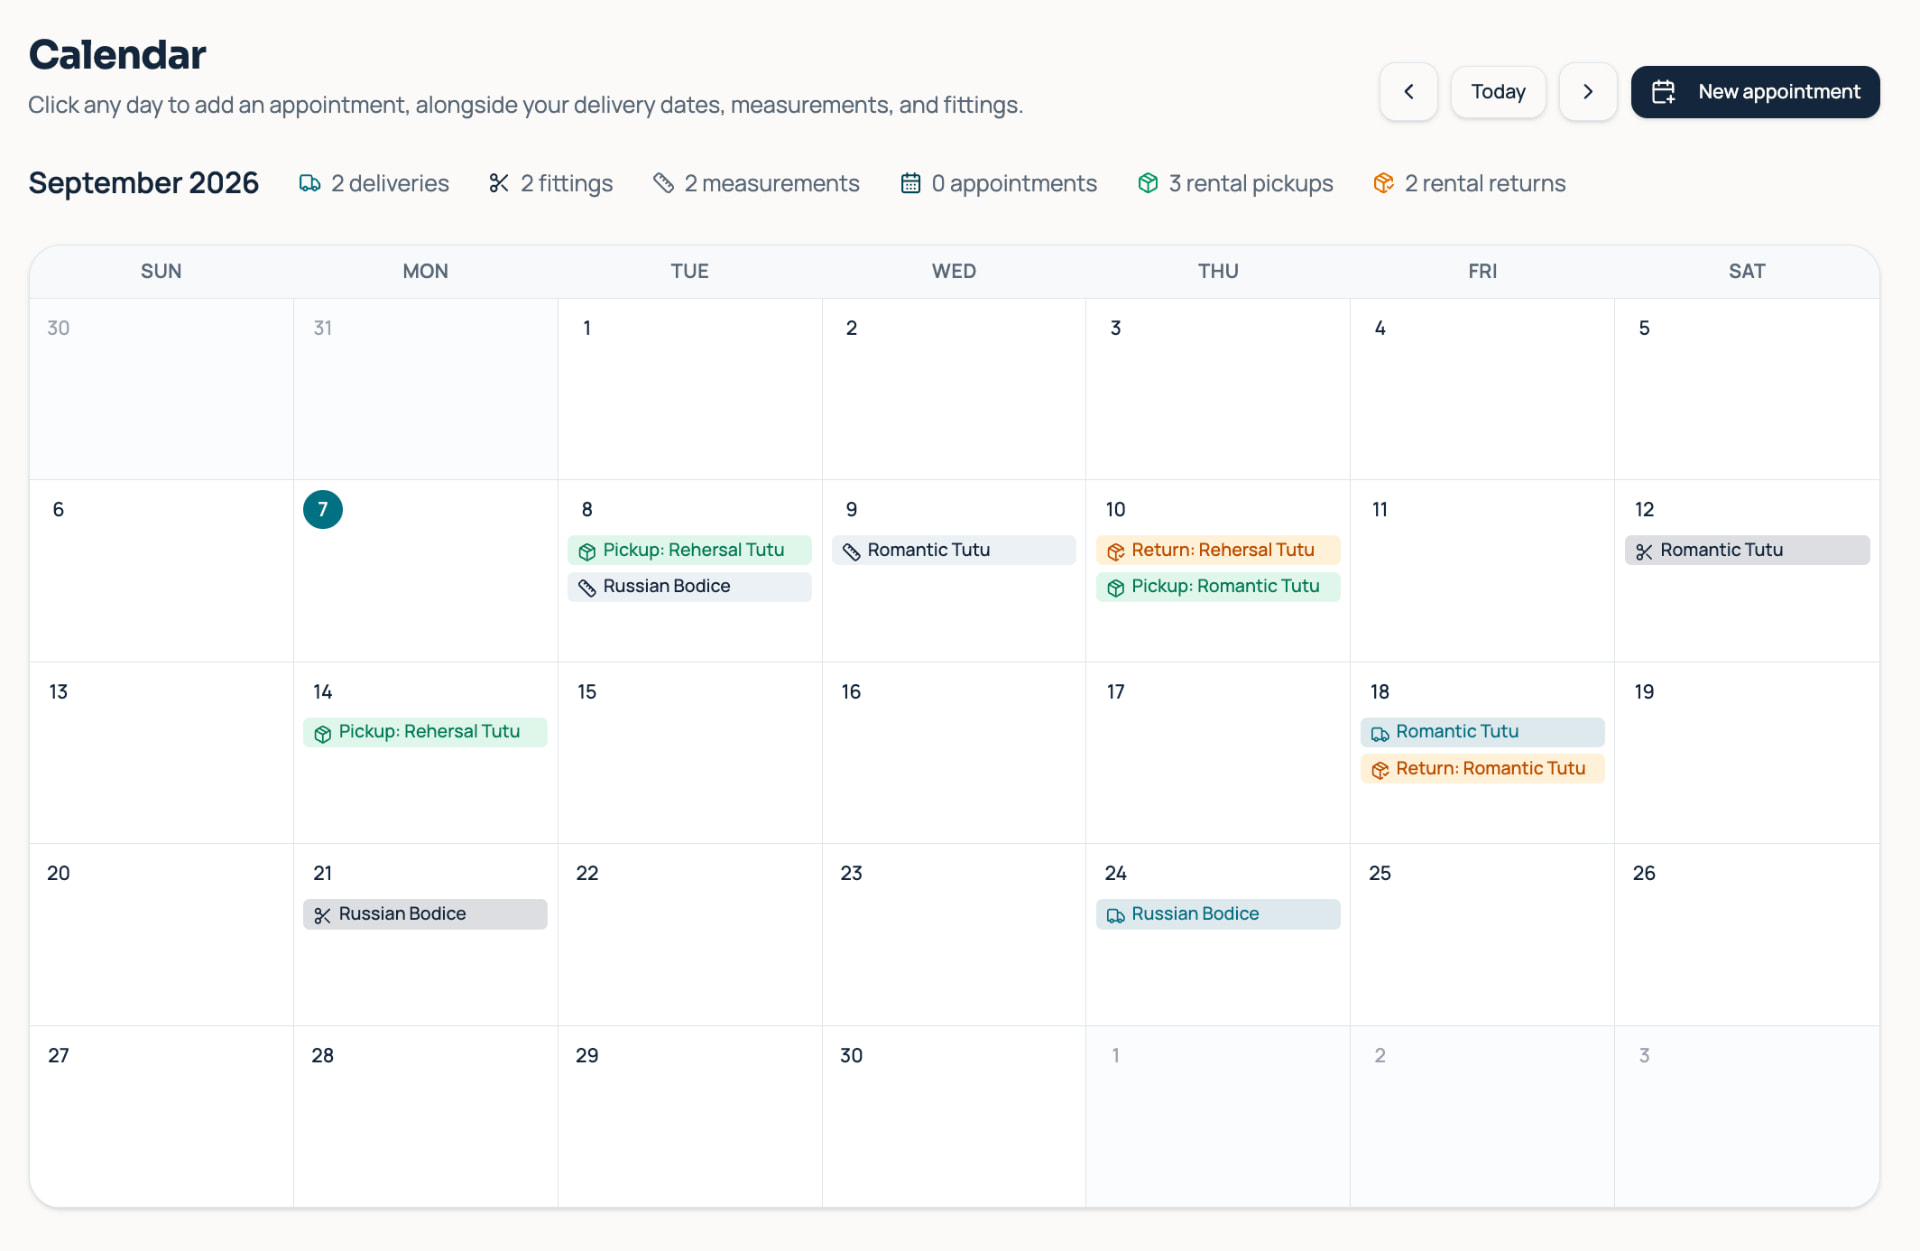Click the calendar icon beside 0 appointments
1920x1251 pixels.
pyautogui.click(x=910, y=183)
